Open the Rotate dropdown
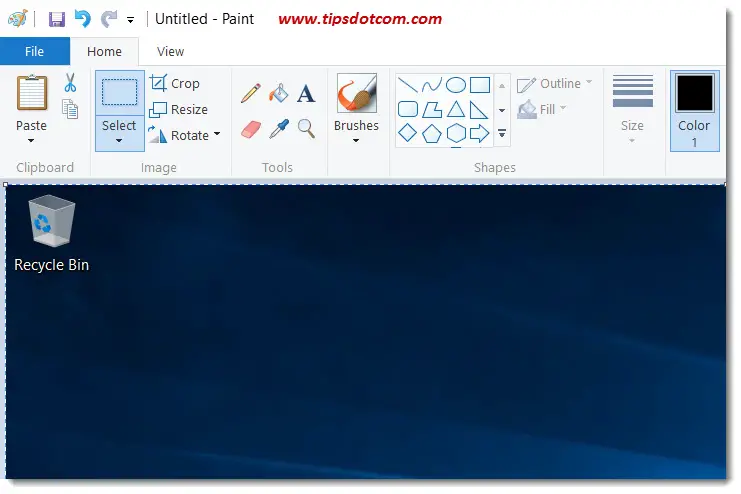 click(x=184, y=135)
